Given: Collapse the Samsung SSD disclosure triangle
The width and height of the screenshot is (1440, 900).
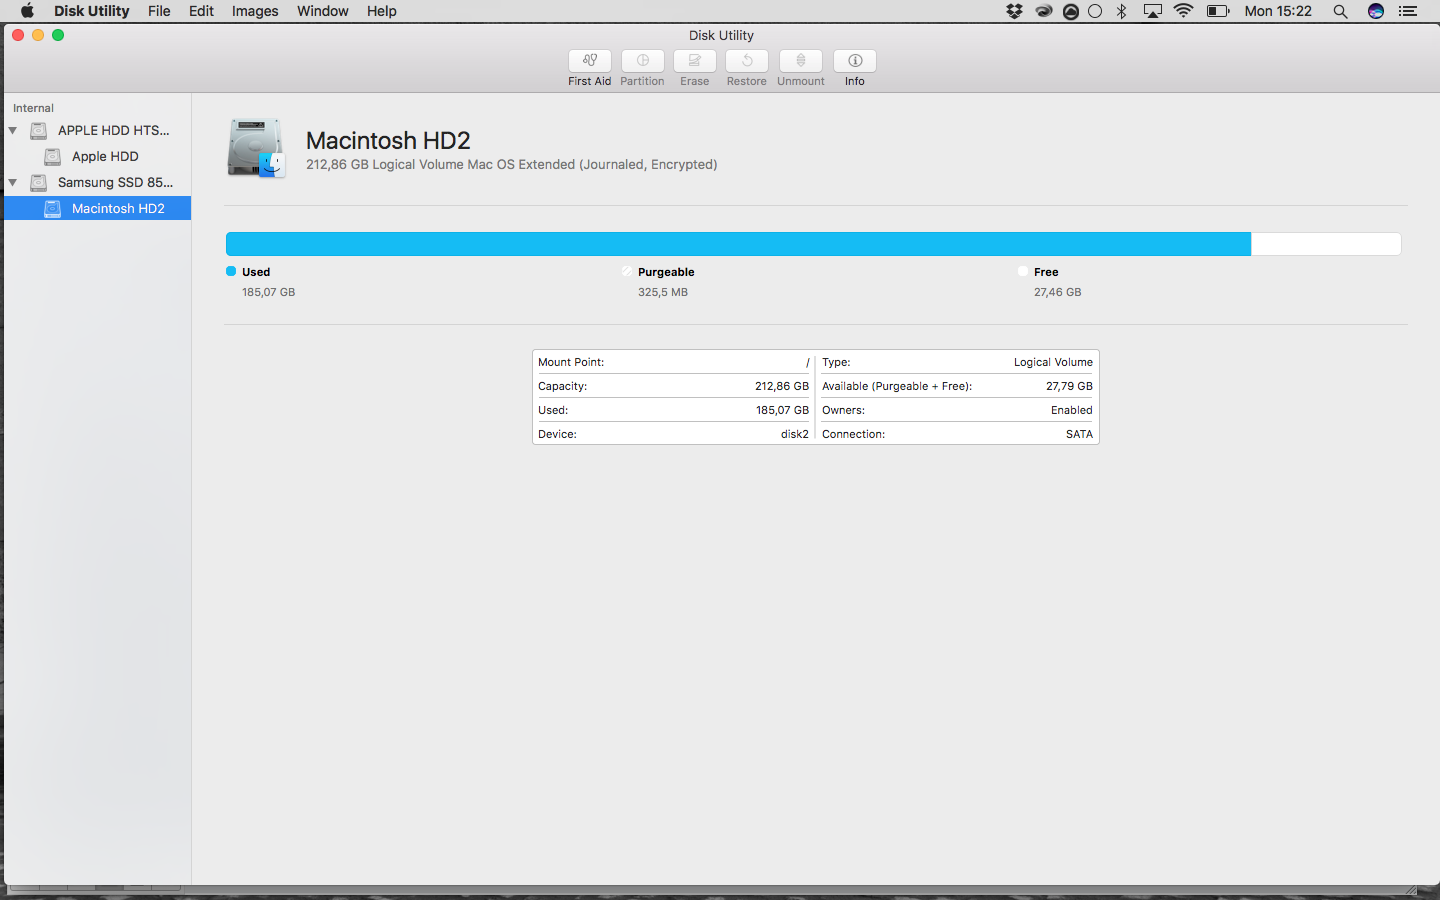Looking at the screenshot, I should tap(14, 182).
